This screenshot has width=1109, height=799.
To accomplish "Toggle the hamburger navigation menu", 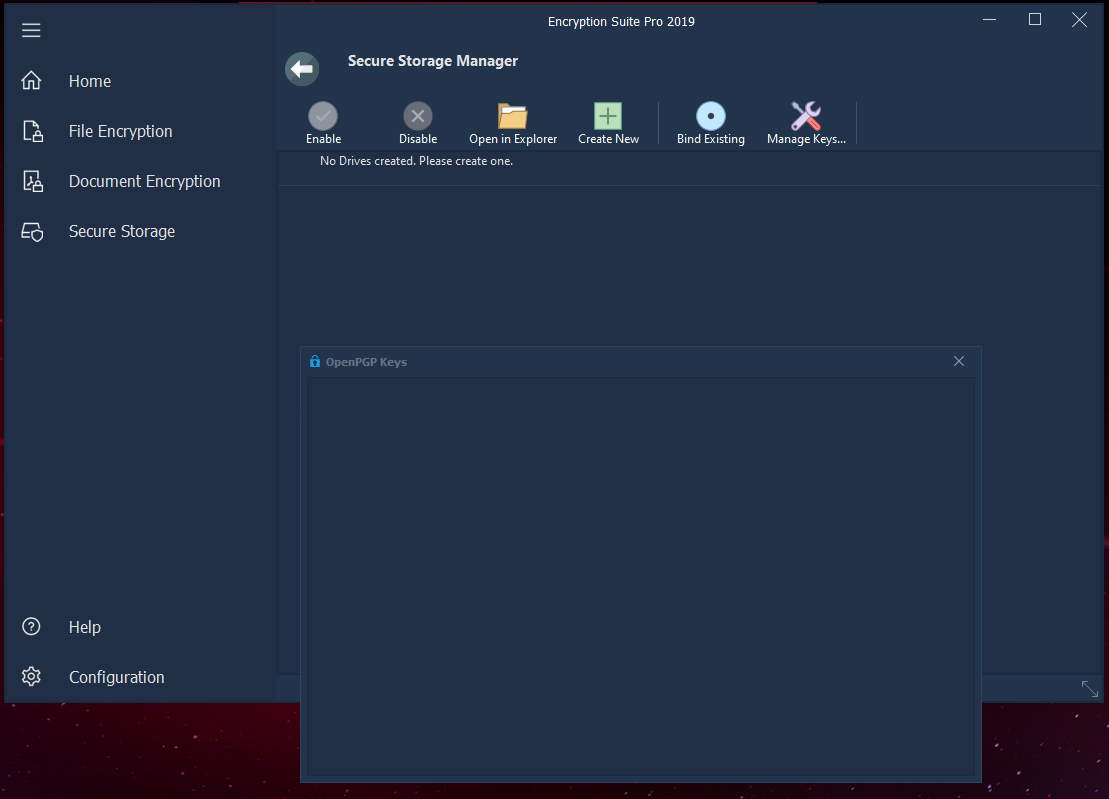I will (x=31, y=30).
